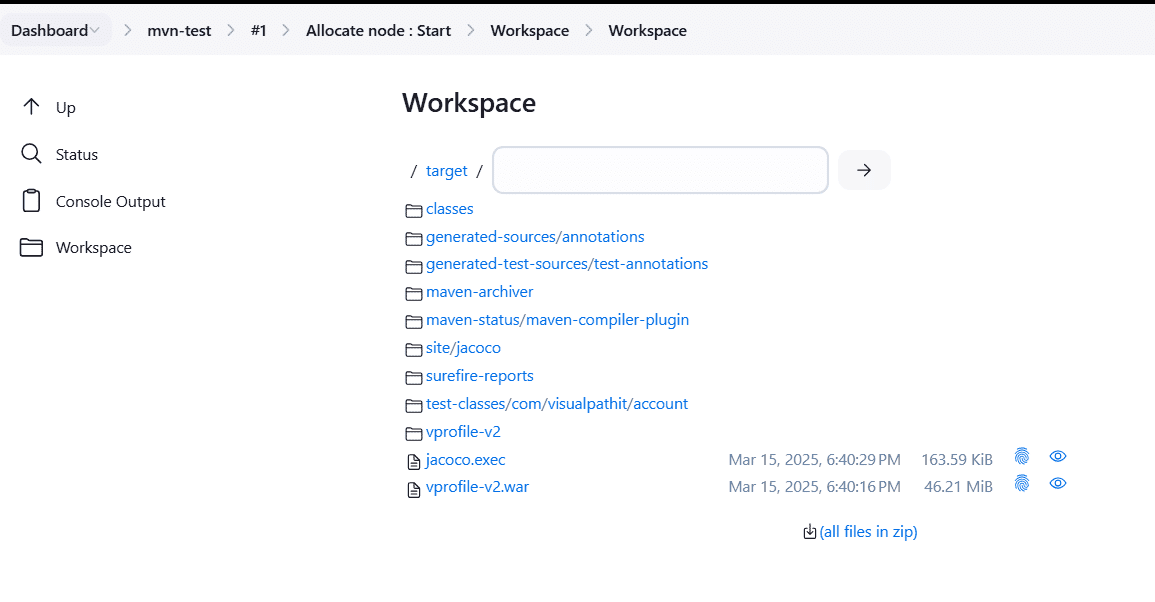Click the zip download icon
The width and height of the screenshot is (1155, 602).
(809, 531)
